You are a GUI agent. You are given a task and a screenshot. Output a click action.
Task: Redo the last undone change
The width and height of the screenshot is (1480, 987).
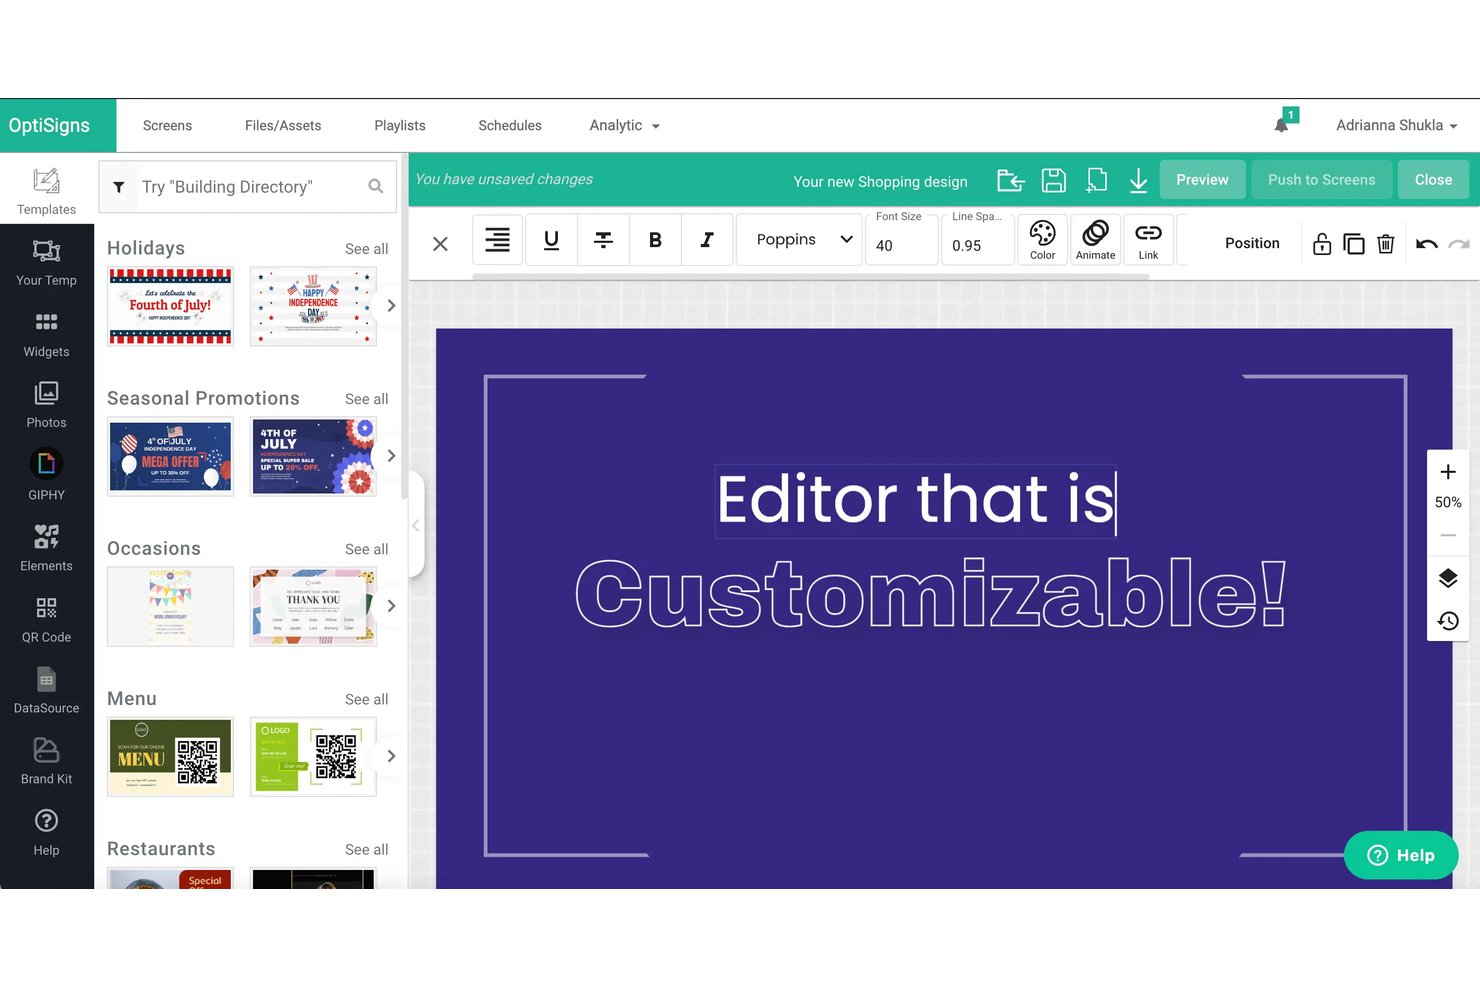click(x=1459, y=244)
